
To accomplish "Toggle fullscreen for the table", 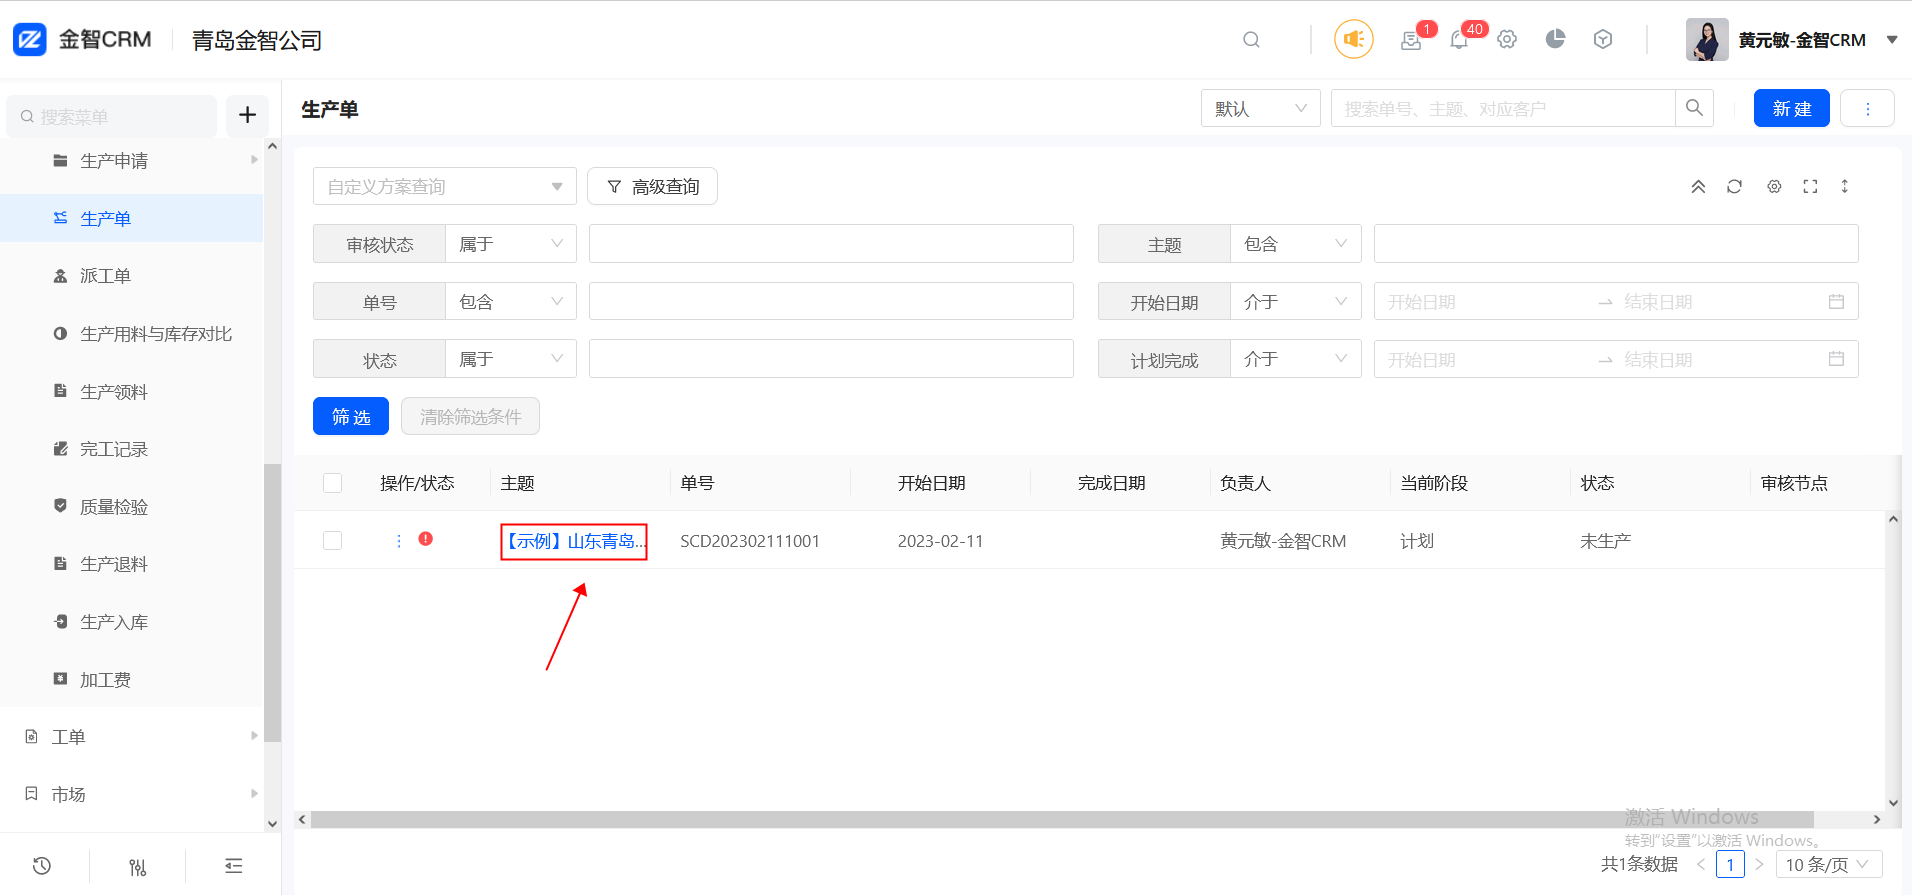I will (x=1810, y=187).
